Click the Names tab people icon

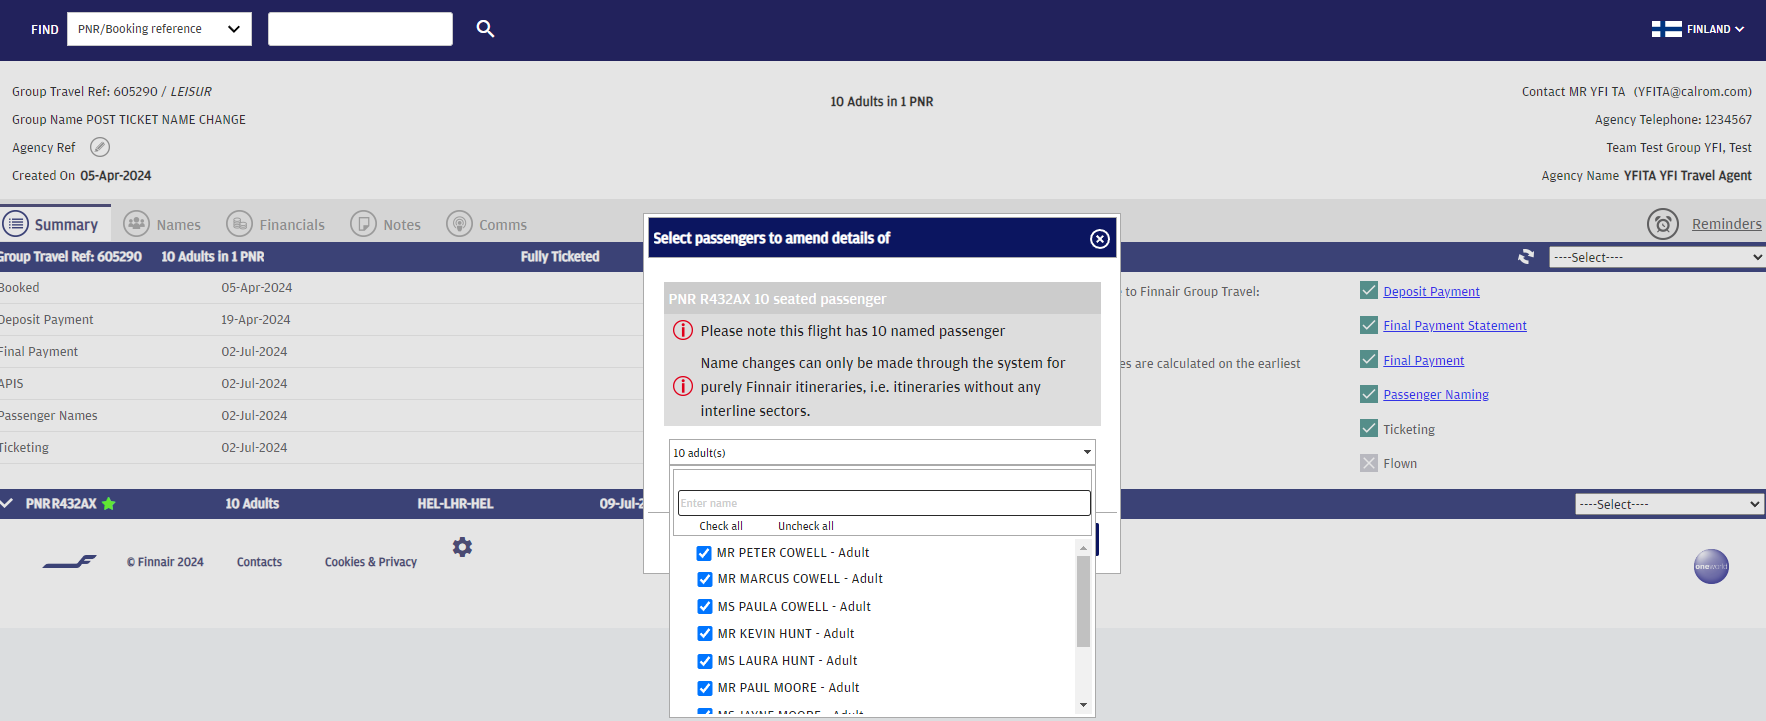pyautogui.click(x=137, y=224)
